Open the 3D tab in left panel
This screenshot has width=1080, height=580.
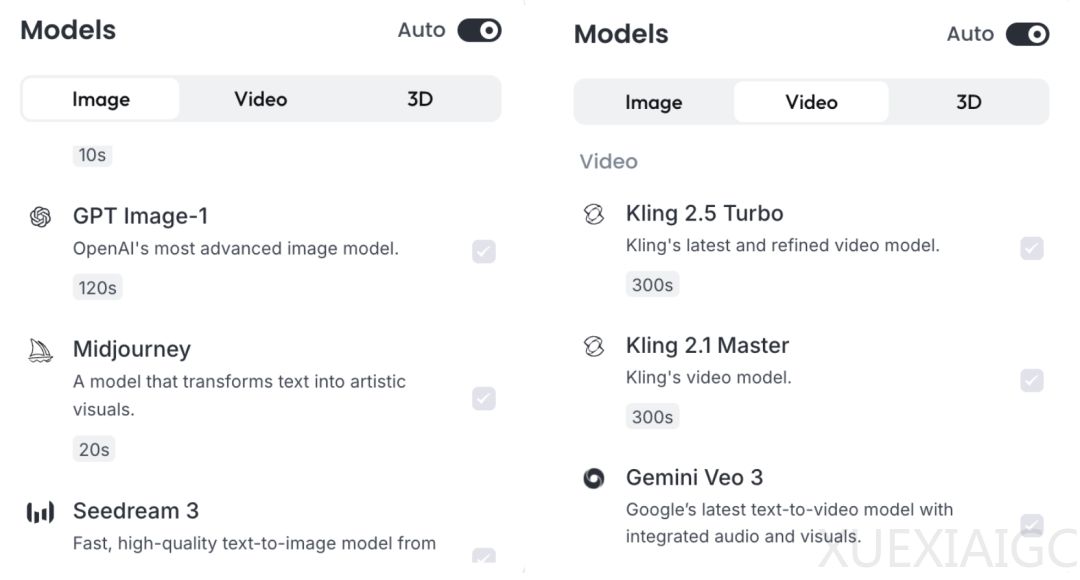[419, 99]
